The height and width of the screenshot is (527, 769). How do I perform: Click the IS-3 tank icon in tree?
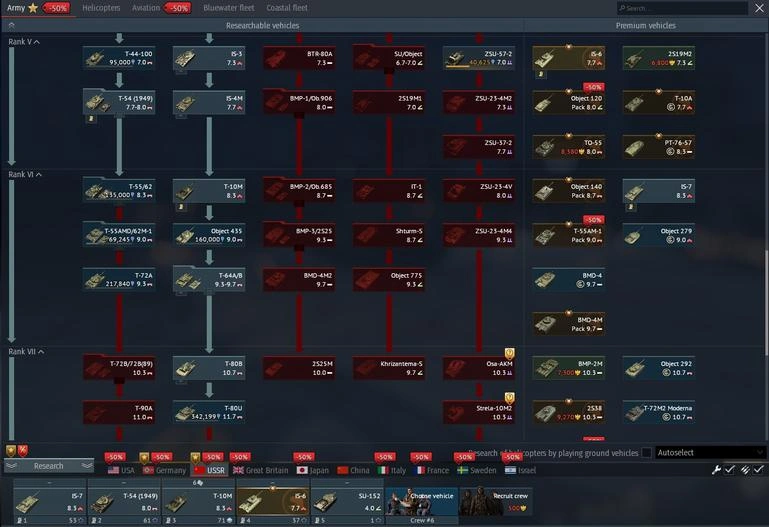[184, 59]
